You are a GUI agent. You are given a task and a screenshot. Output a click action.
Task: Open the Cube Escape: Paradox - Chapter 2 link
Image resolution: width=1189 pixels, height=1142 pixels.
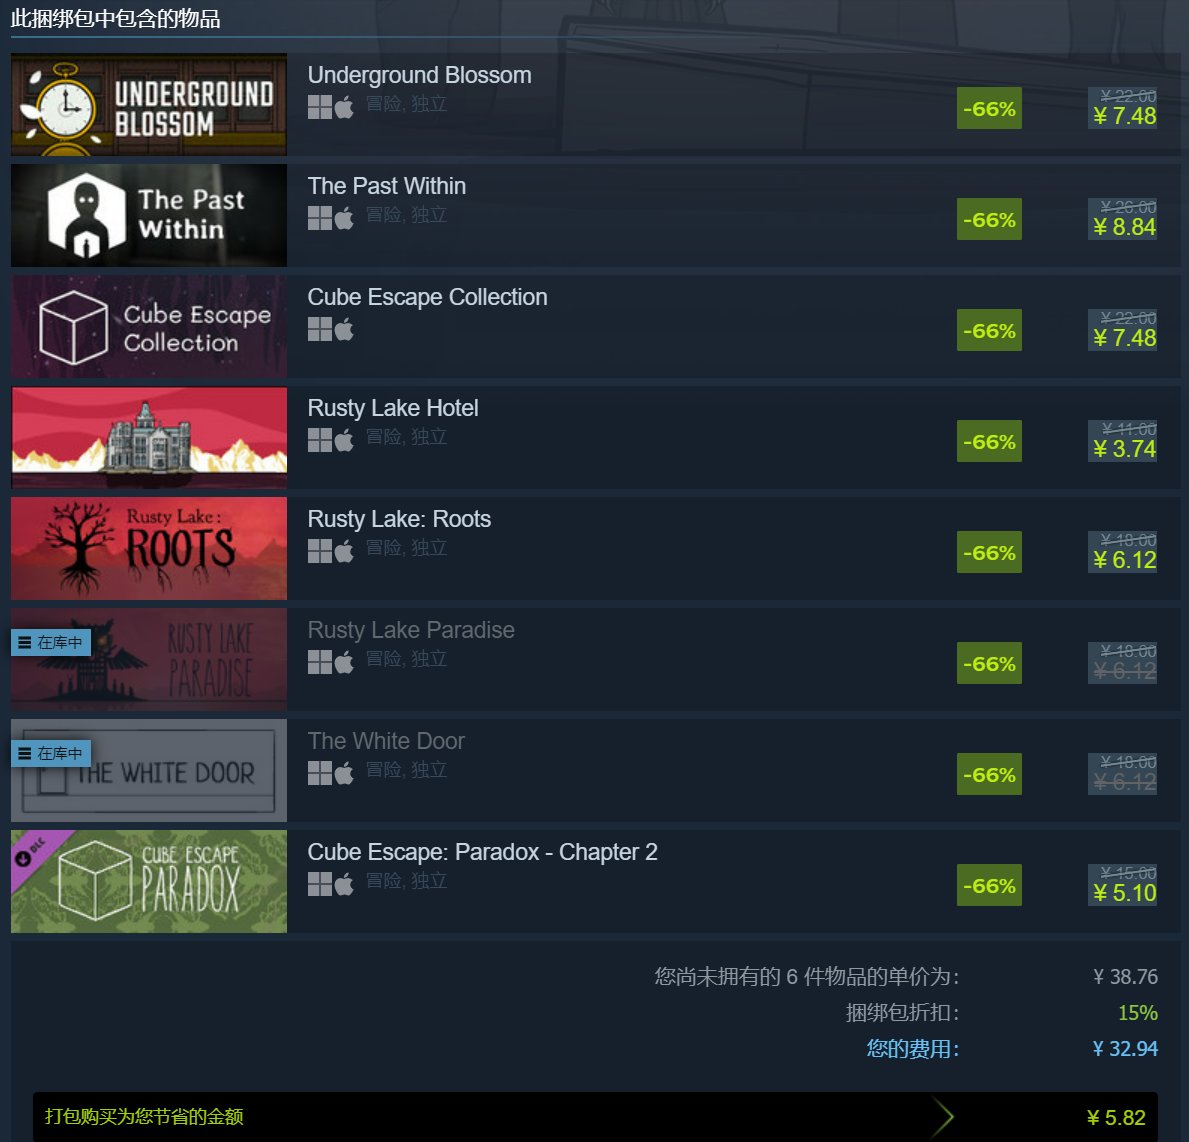(482, 852)
